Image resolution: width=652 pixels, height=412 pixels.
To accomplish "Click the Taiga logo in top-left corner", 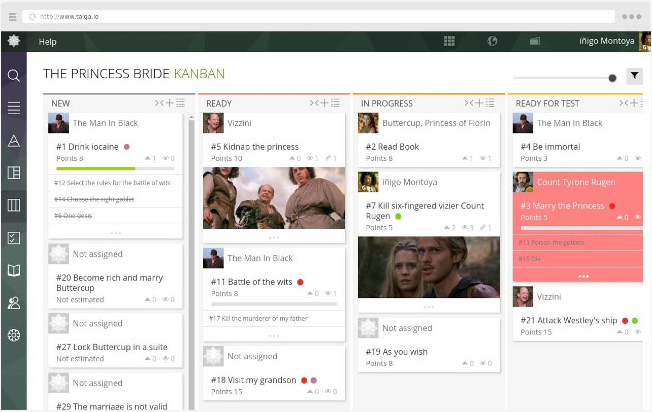I will [x=13, y=41].
